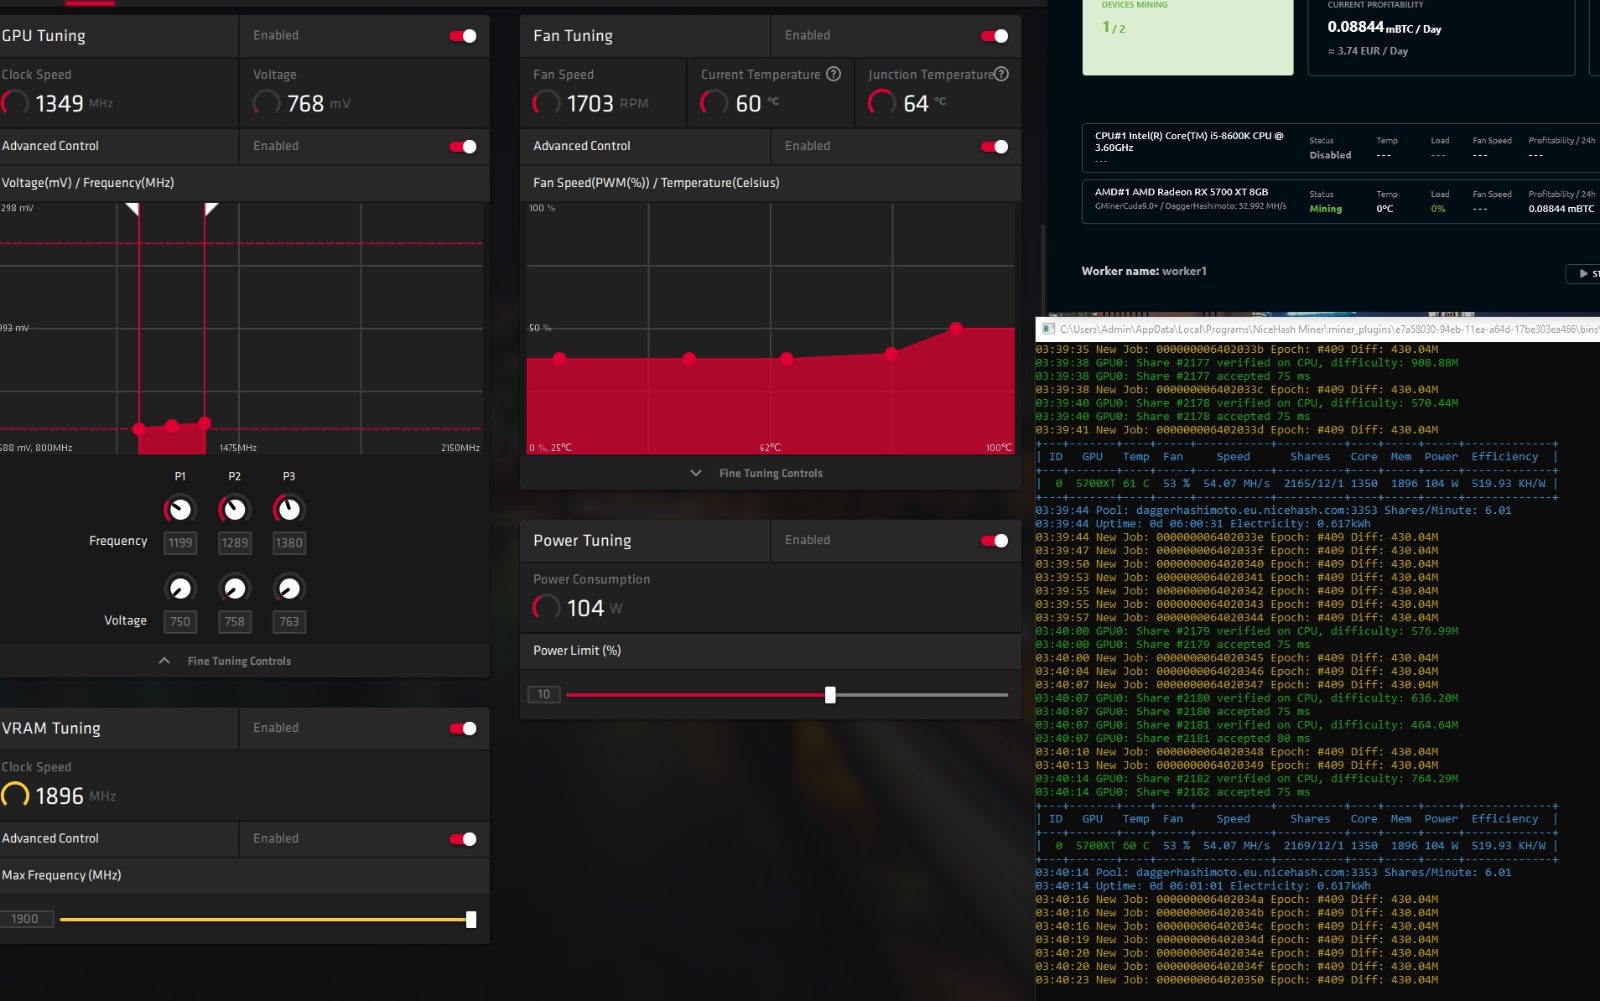Click the P1 frequency value field 1199
This screenshot has width=1600, height=1001.
[x=180, y=543]
